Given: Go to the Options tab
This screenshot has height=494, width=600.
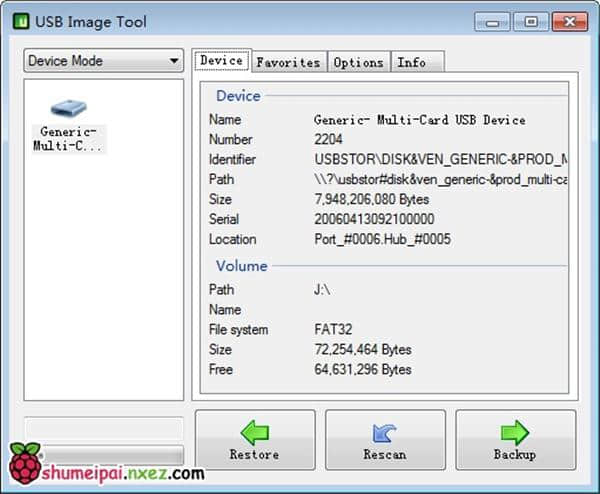Looking at the screenshot, I should pyautogui.click(x=358, y=62).
